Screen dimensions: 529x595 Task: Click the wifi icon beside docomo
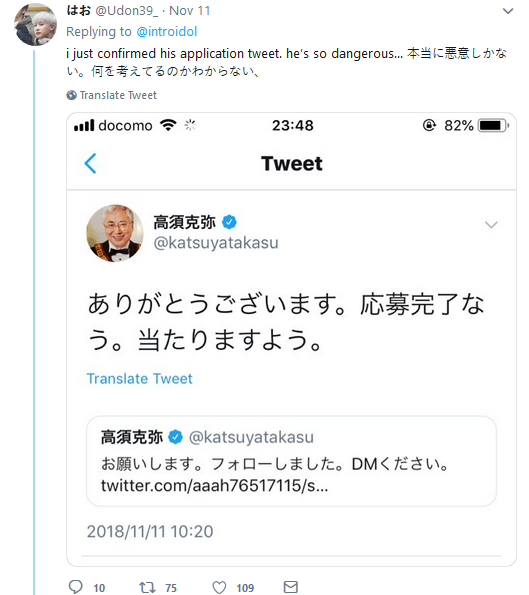click(168, 125)
